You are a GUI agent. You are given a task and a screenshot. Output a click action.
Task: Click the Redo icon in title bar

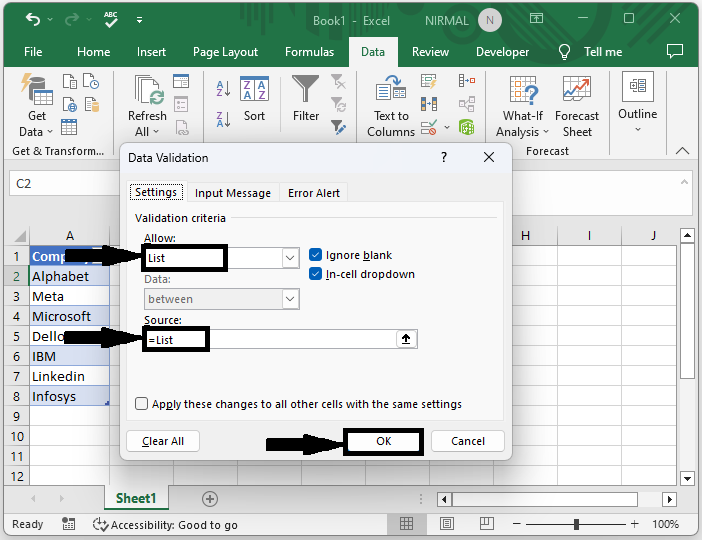[x=72, y=20]
